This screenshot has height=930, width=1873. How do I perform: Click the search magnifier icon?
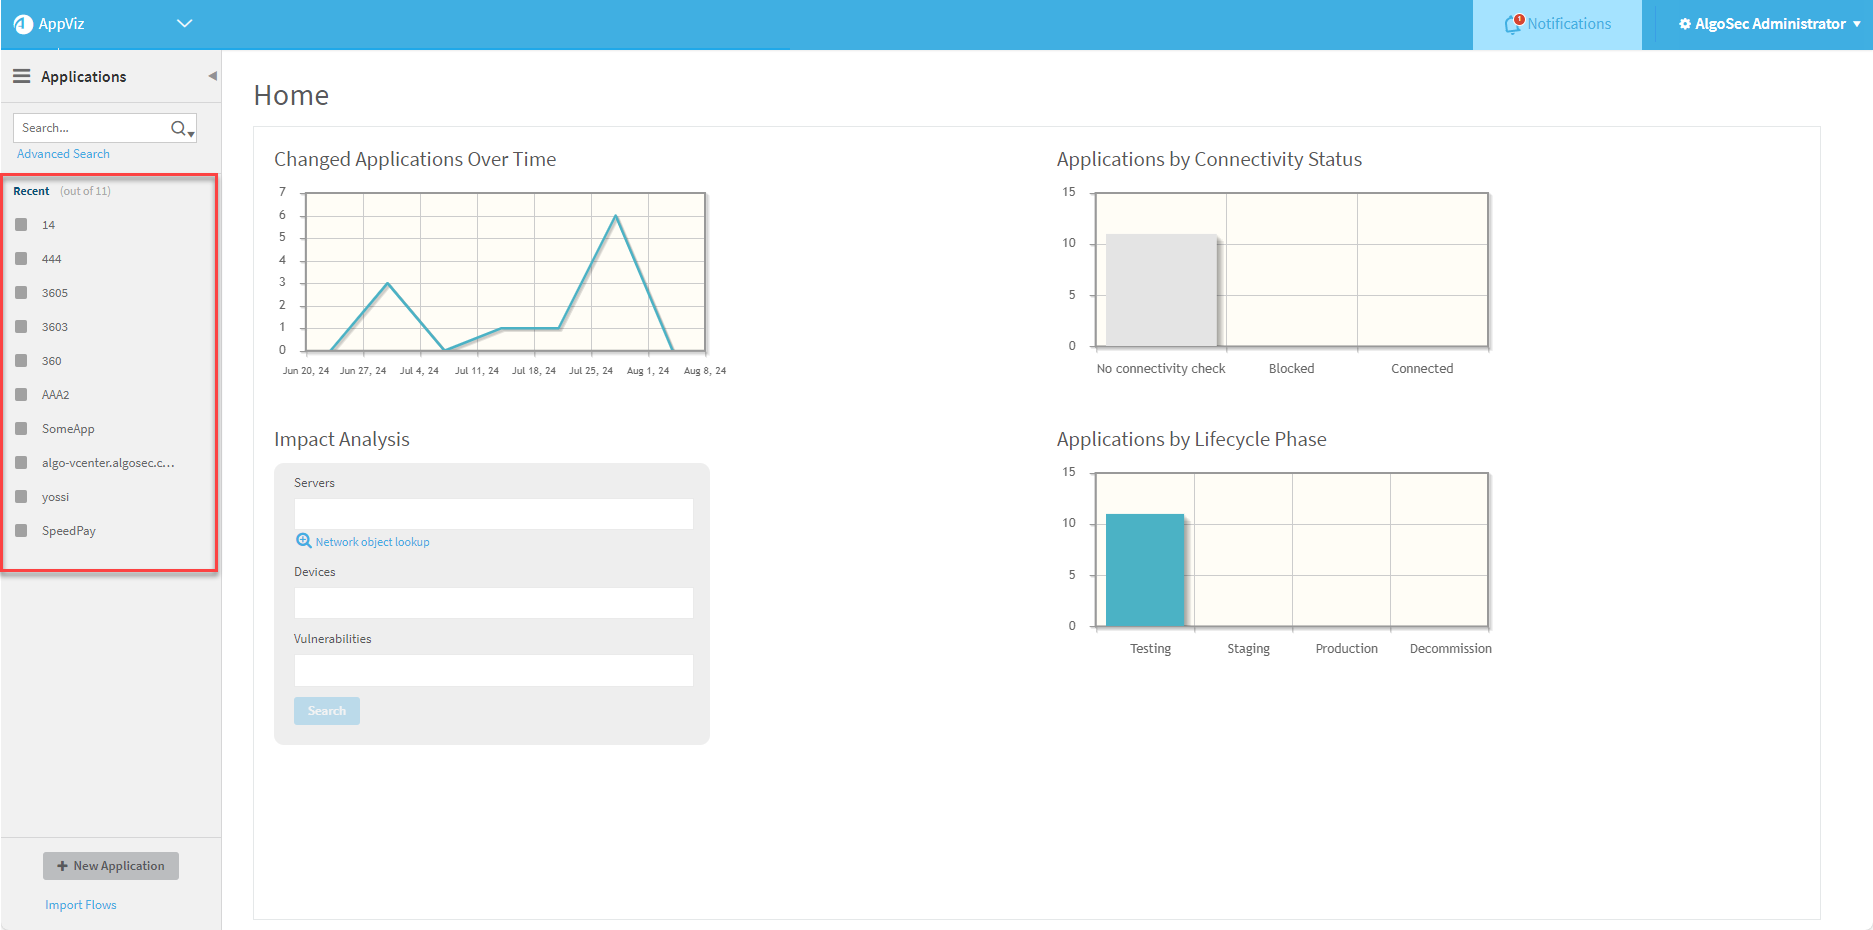[x=179, y=128]
